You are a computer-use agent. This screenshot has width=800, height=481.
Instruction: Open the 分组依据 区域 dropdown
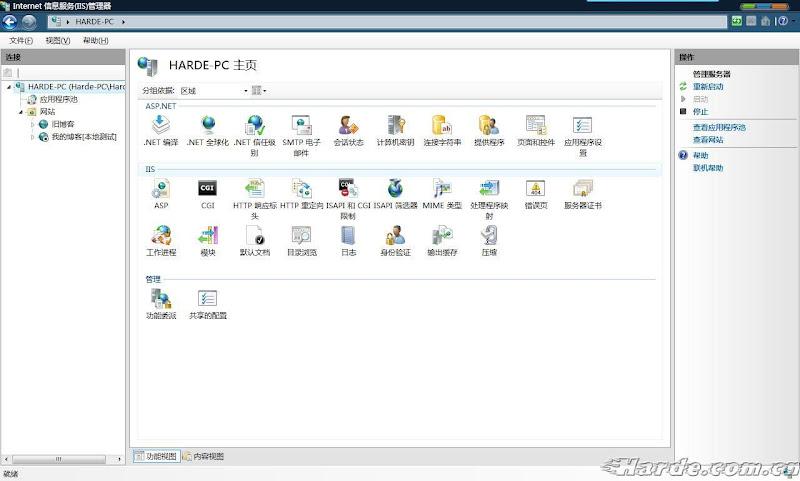coord(213,91)
